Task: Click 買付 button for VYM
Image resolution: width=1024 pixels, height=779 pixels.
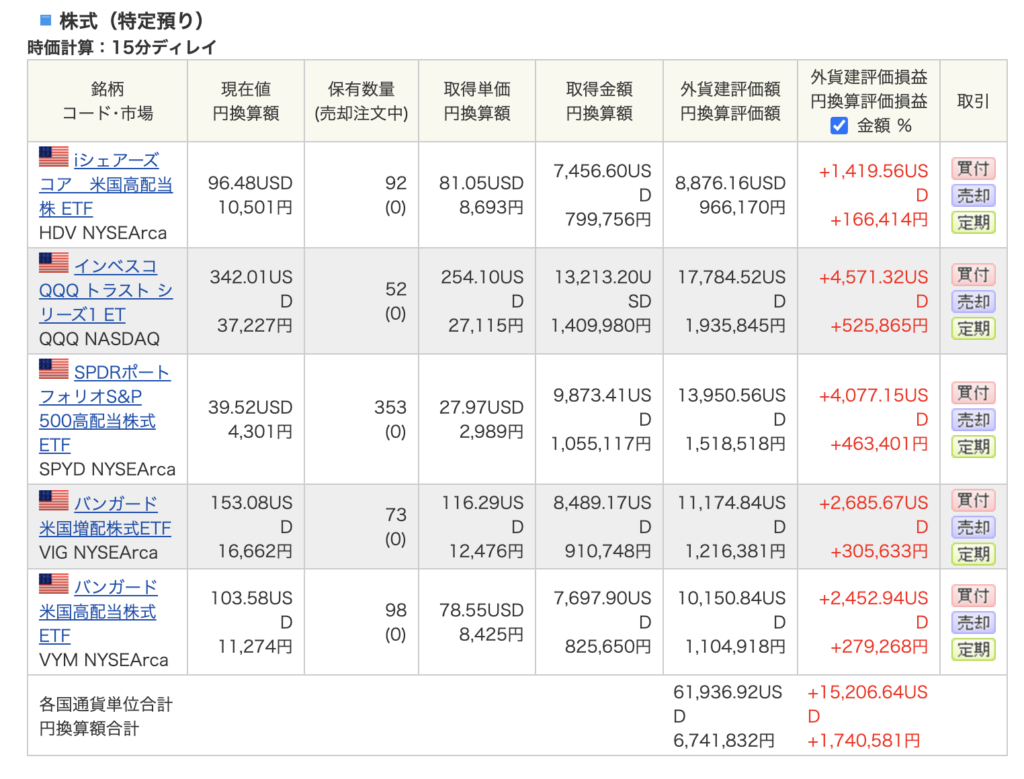Action: [973, 596]
